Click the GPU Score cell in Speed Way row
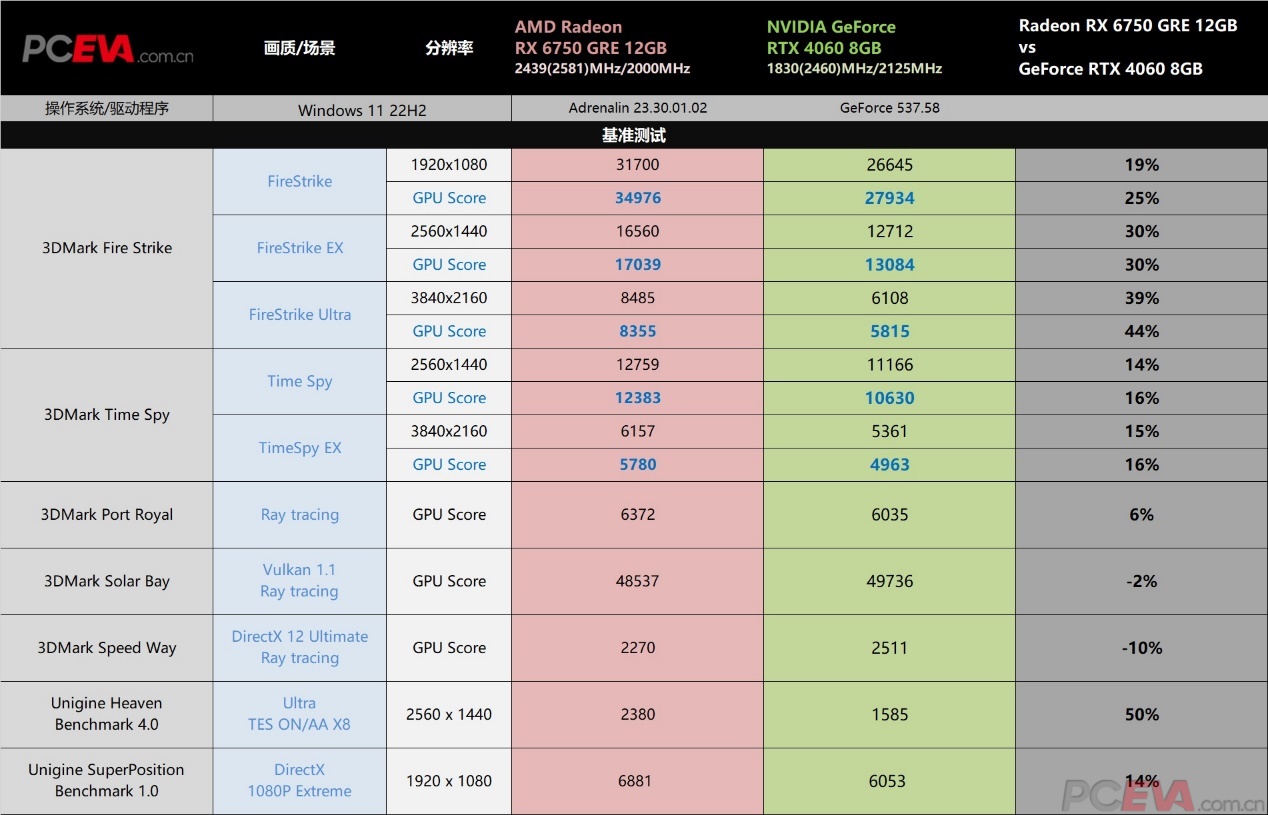Image resolution: width=1268 pixels, height=815 pixels. pos(449,648)
